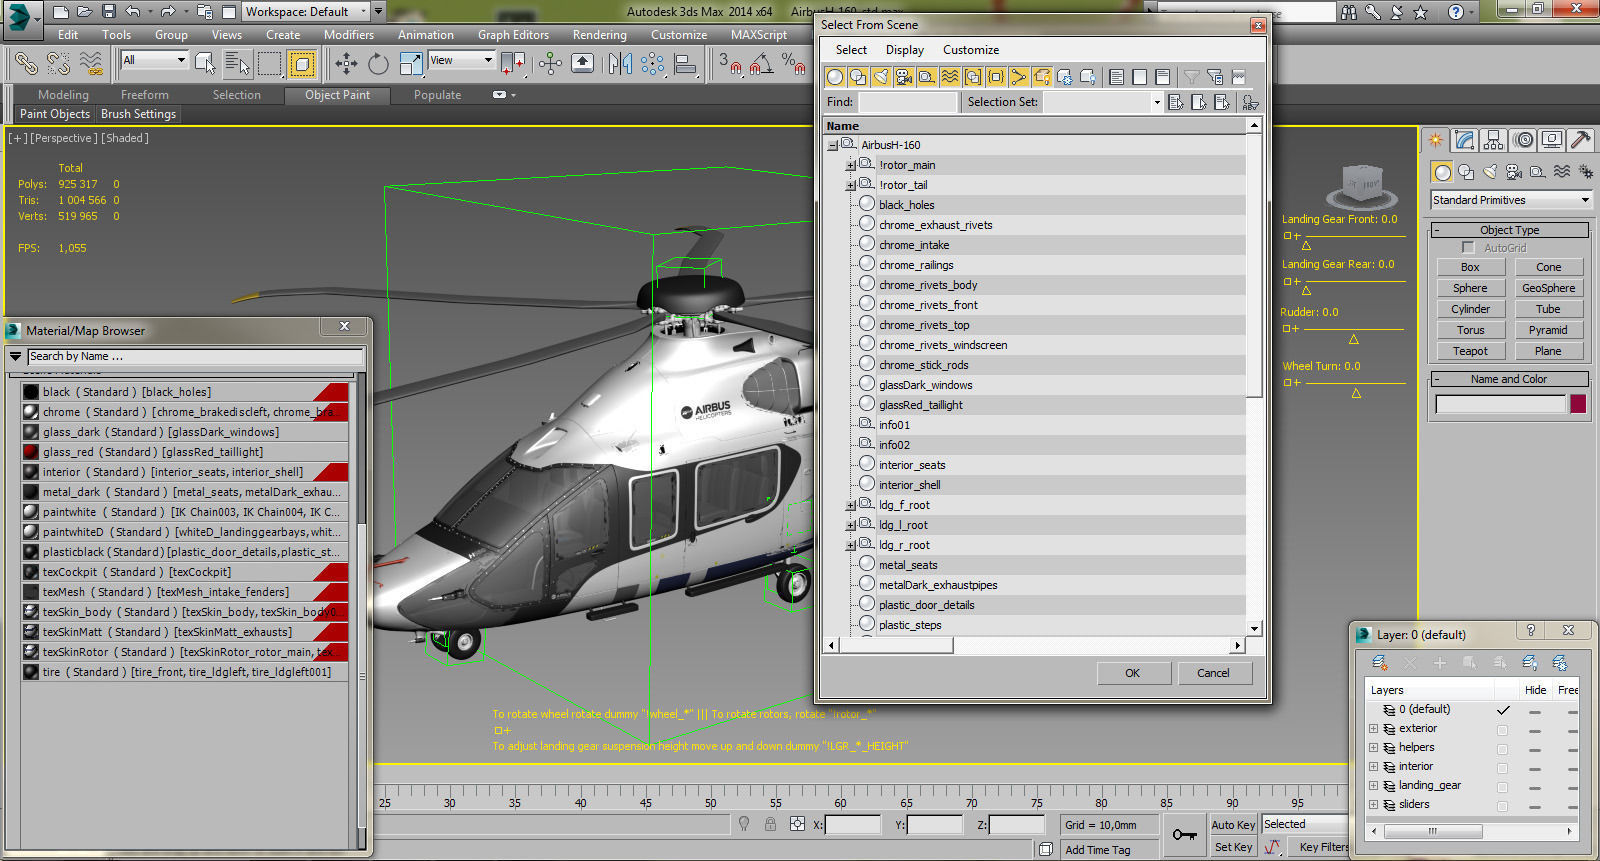This screenshot has height=861, width=1600.
Task: Click the Bind to Space Warp tool
Action: 91,64
